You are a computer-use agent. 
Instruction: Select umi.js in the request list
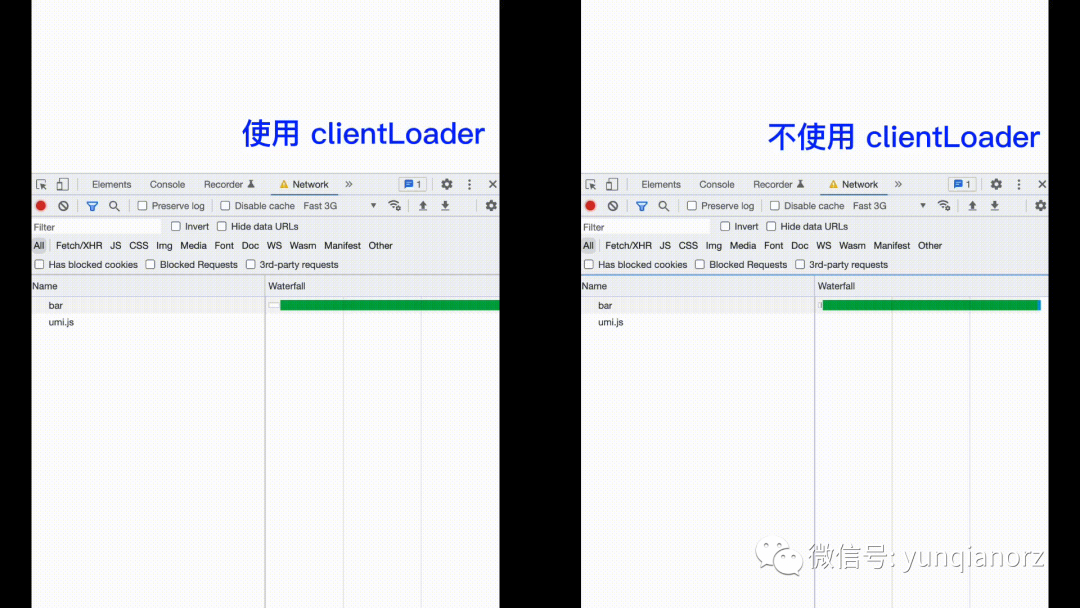(61, 322)
